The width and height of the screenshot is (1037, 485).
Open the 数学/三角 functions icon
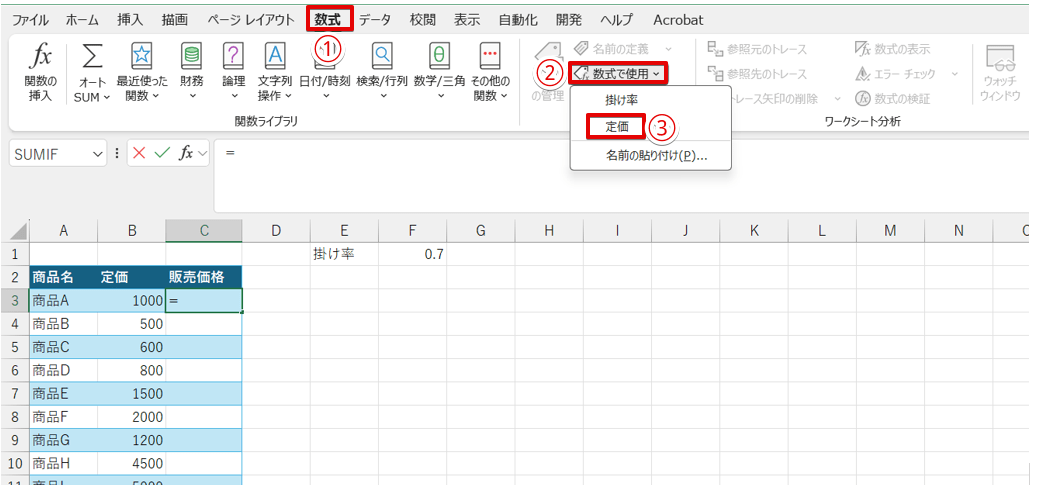pos(440,57)
